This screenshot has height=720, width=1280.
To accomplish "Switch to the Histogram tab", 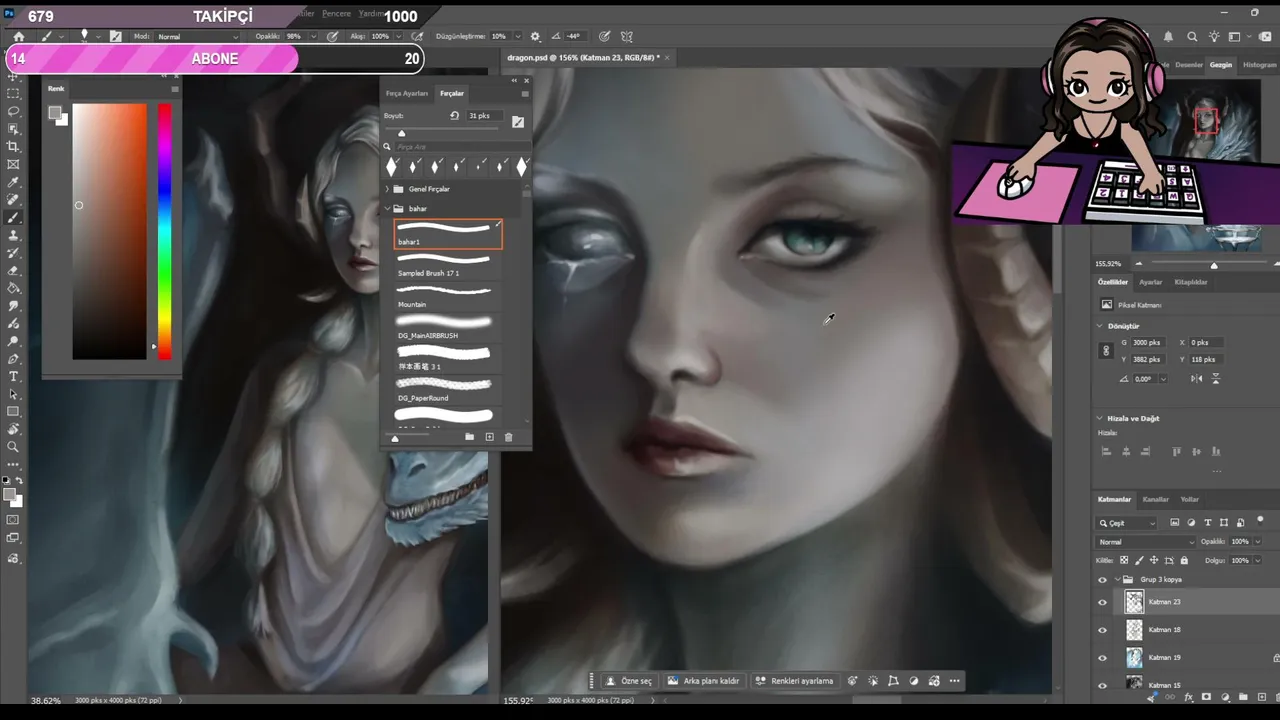I will click(x=1259, y=65).
